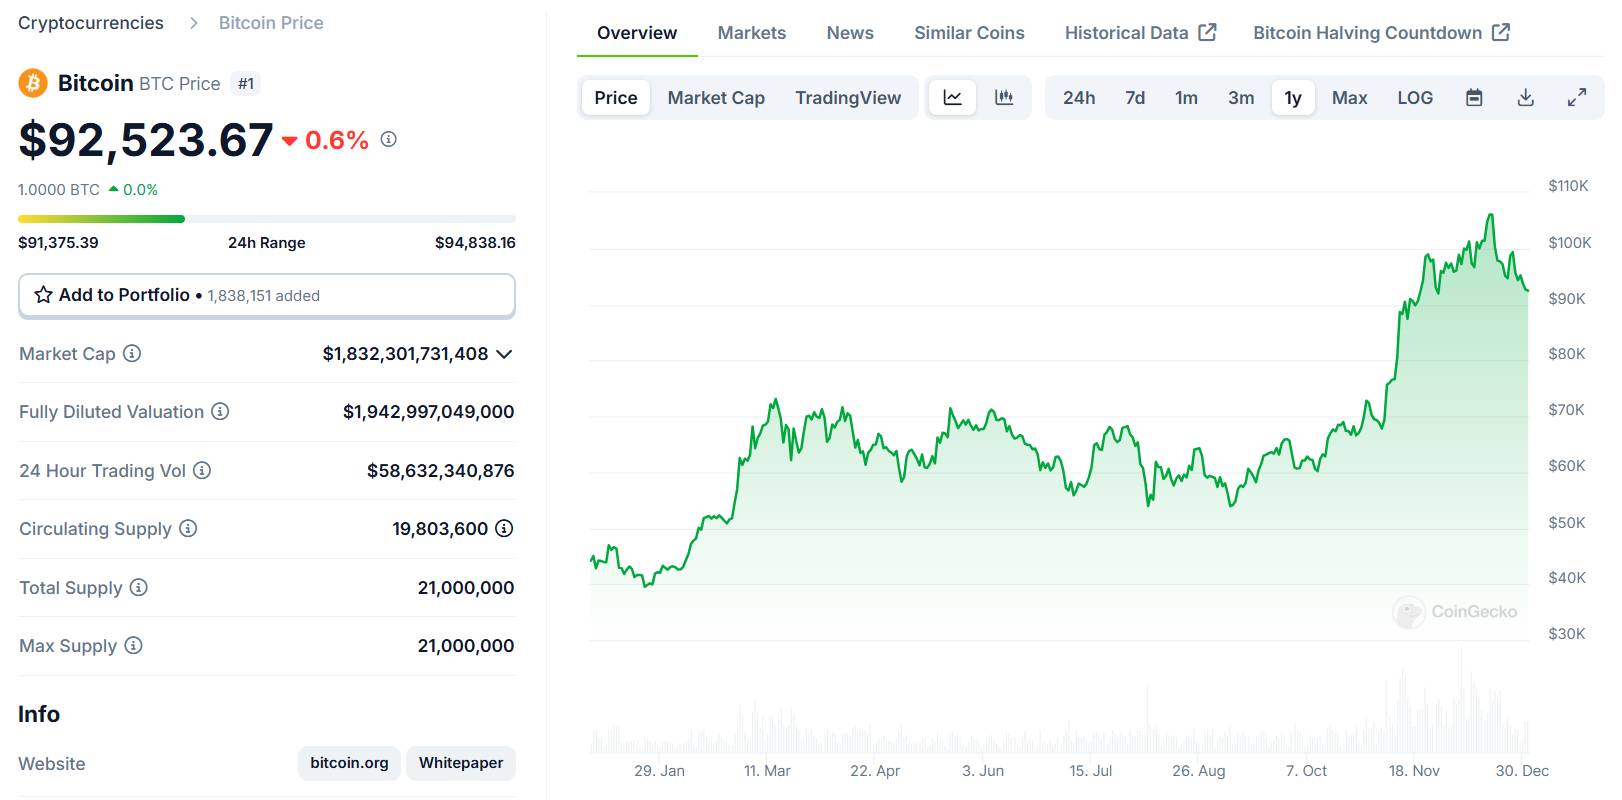This screenshot has height=800, width=1622.
Task: Set chart range to Max
Action: click(1349, 98)
